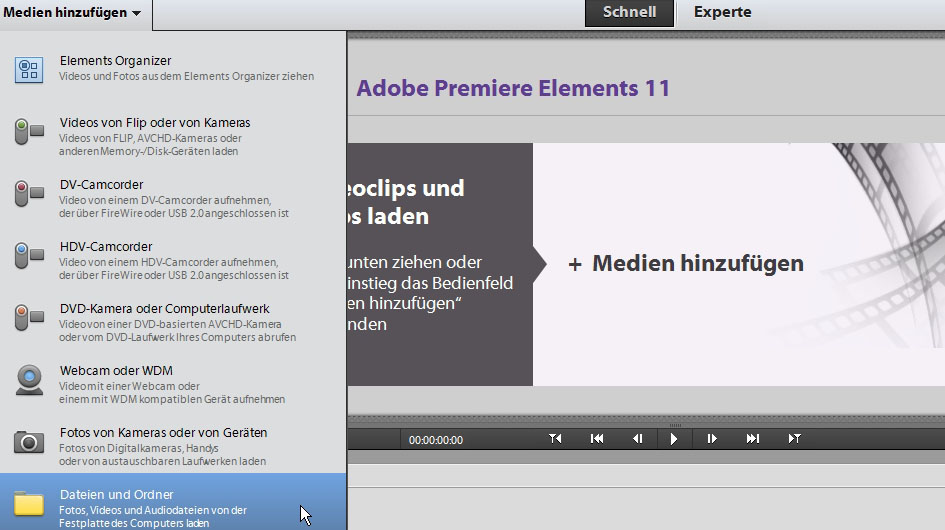Go to previous edit point

555,439
